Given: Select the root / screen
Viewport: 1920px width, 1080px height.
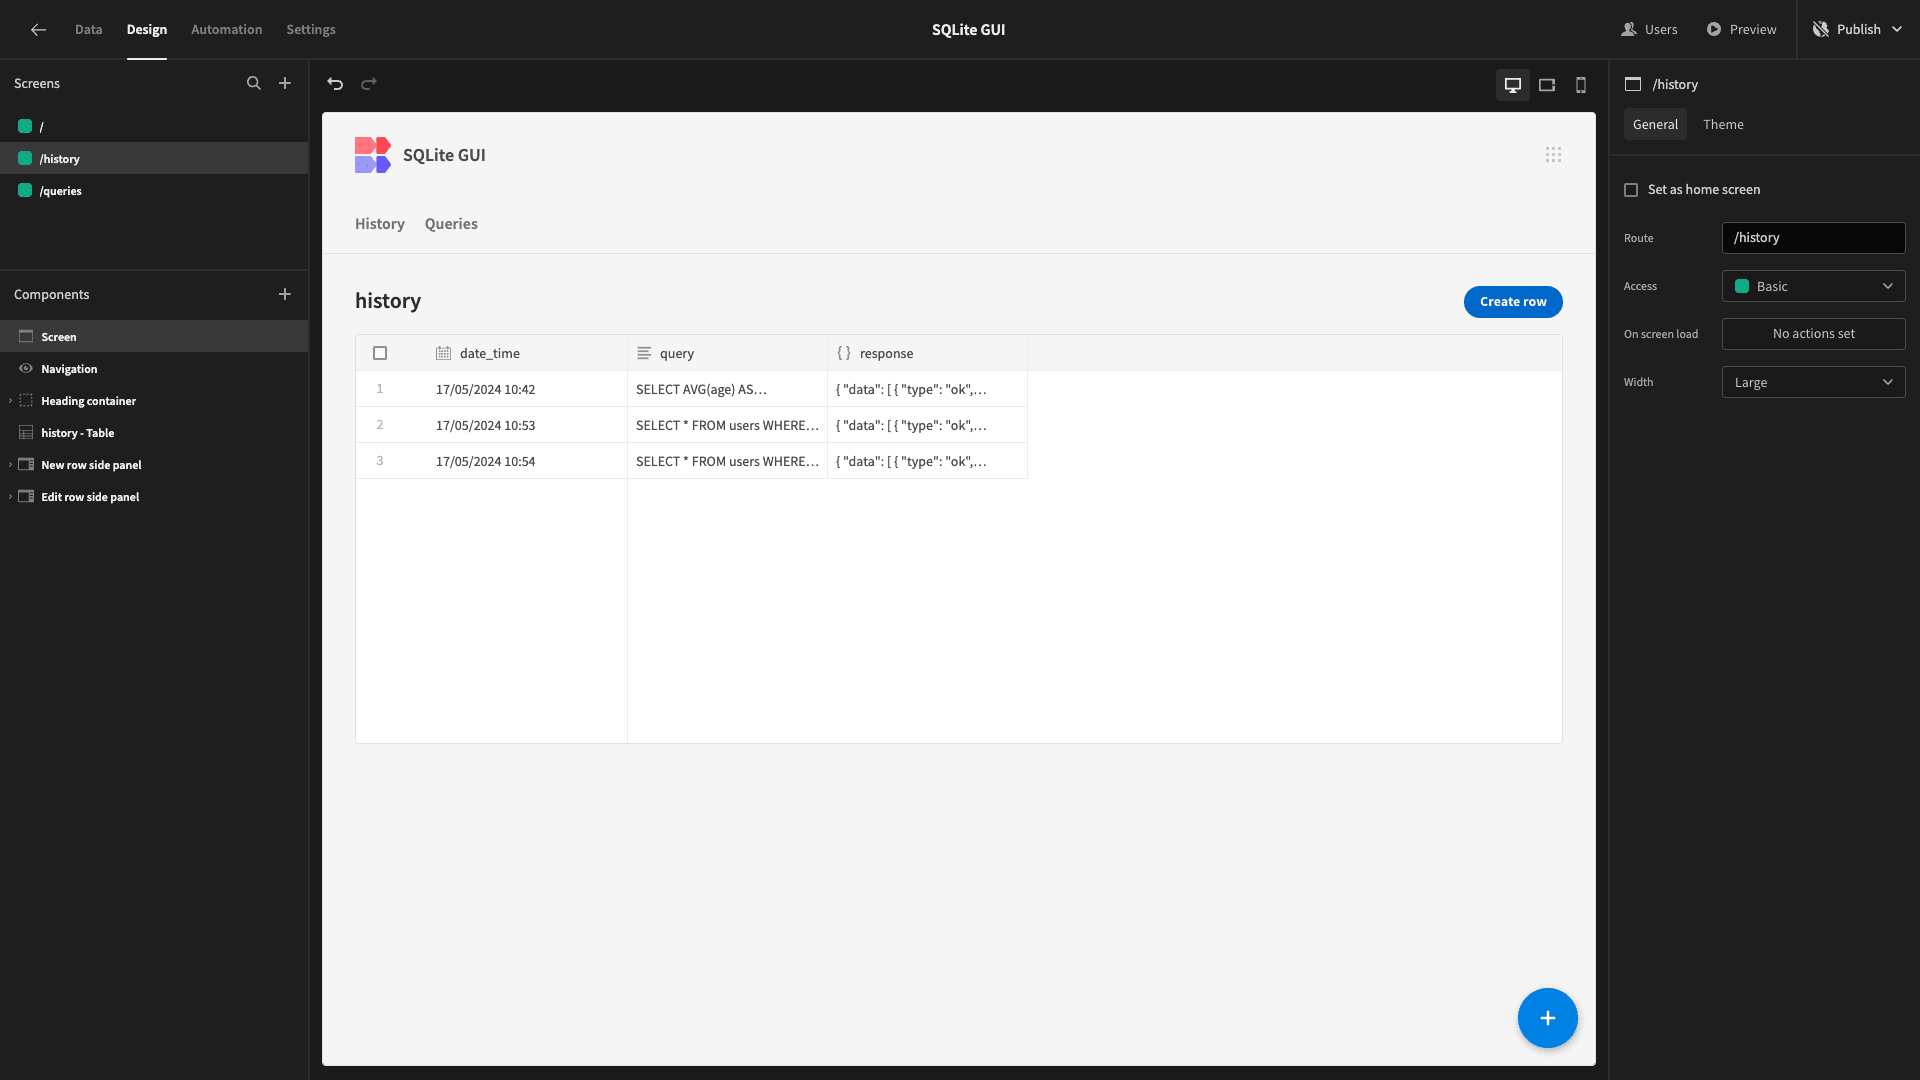Looking at the screenshot, I should pyautogui.click(x=154, y=126).
